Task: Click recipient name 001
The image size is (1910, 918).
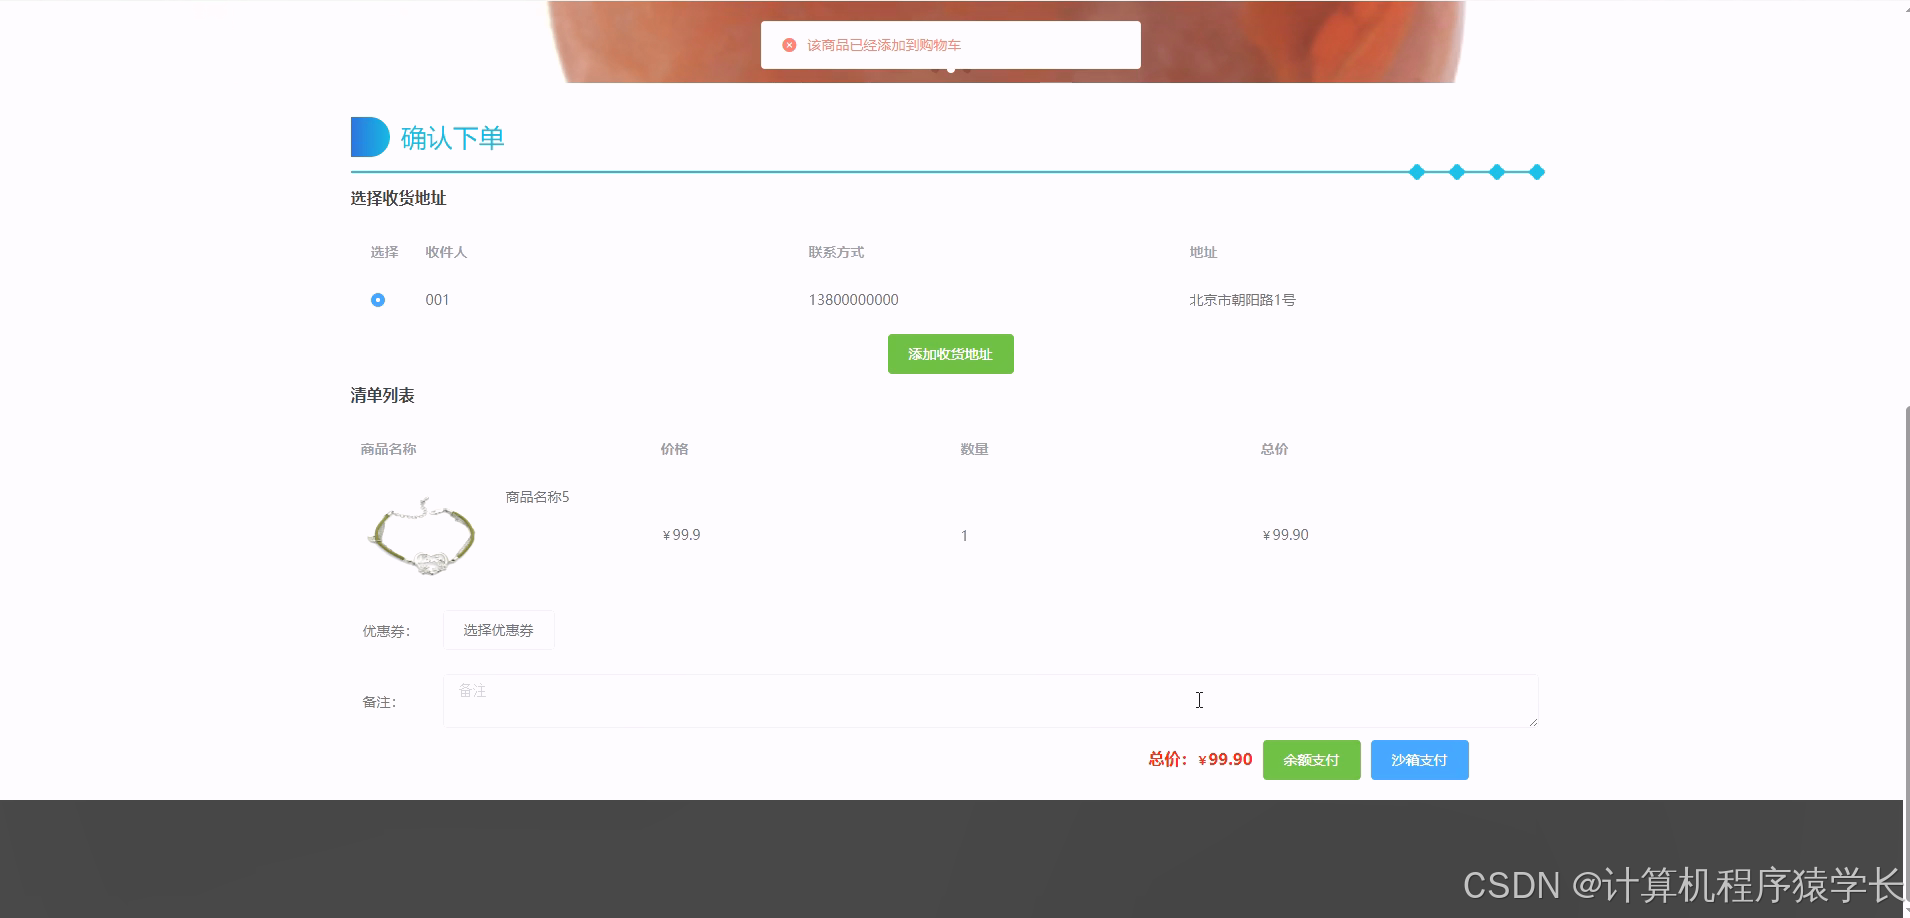Action: click(437, 300)
